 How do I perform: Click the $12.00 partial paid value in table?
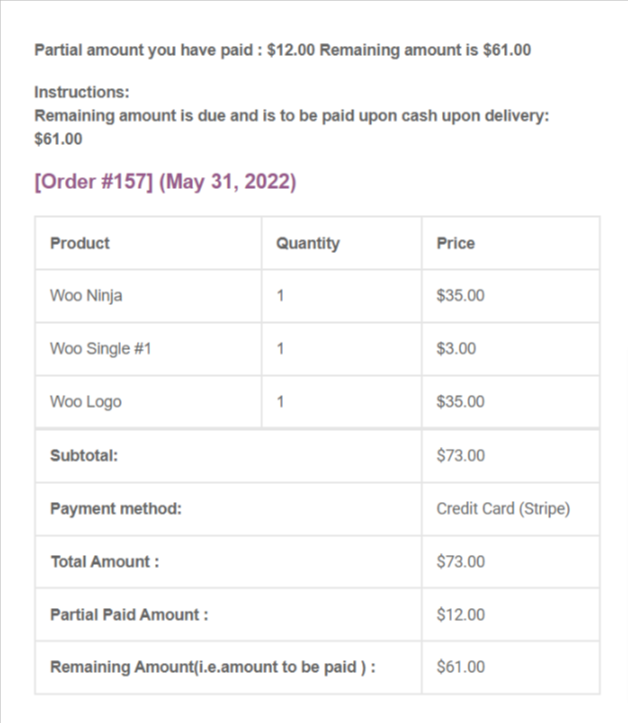click(x=461, y=615)
